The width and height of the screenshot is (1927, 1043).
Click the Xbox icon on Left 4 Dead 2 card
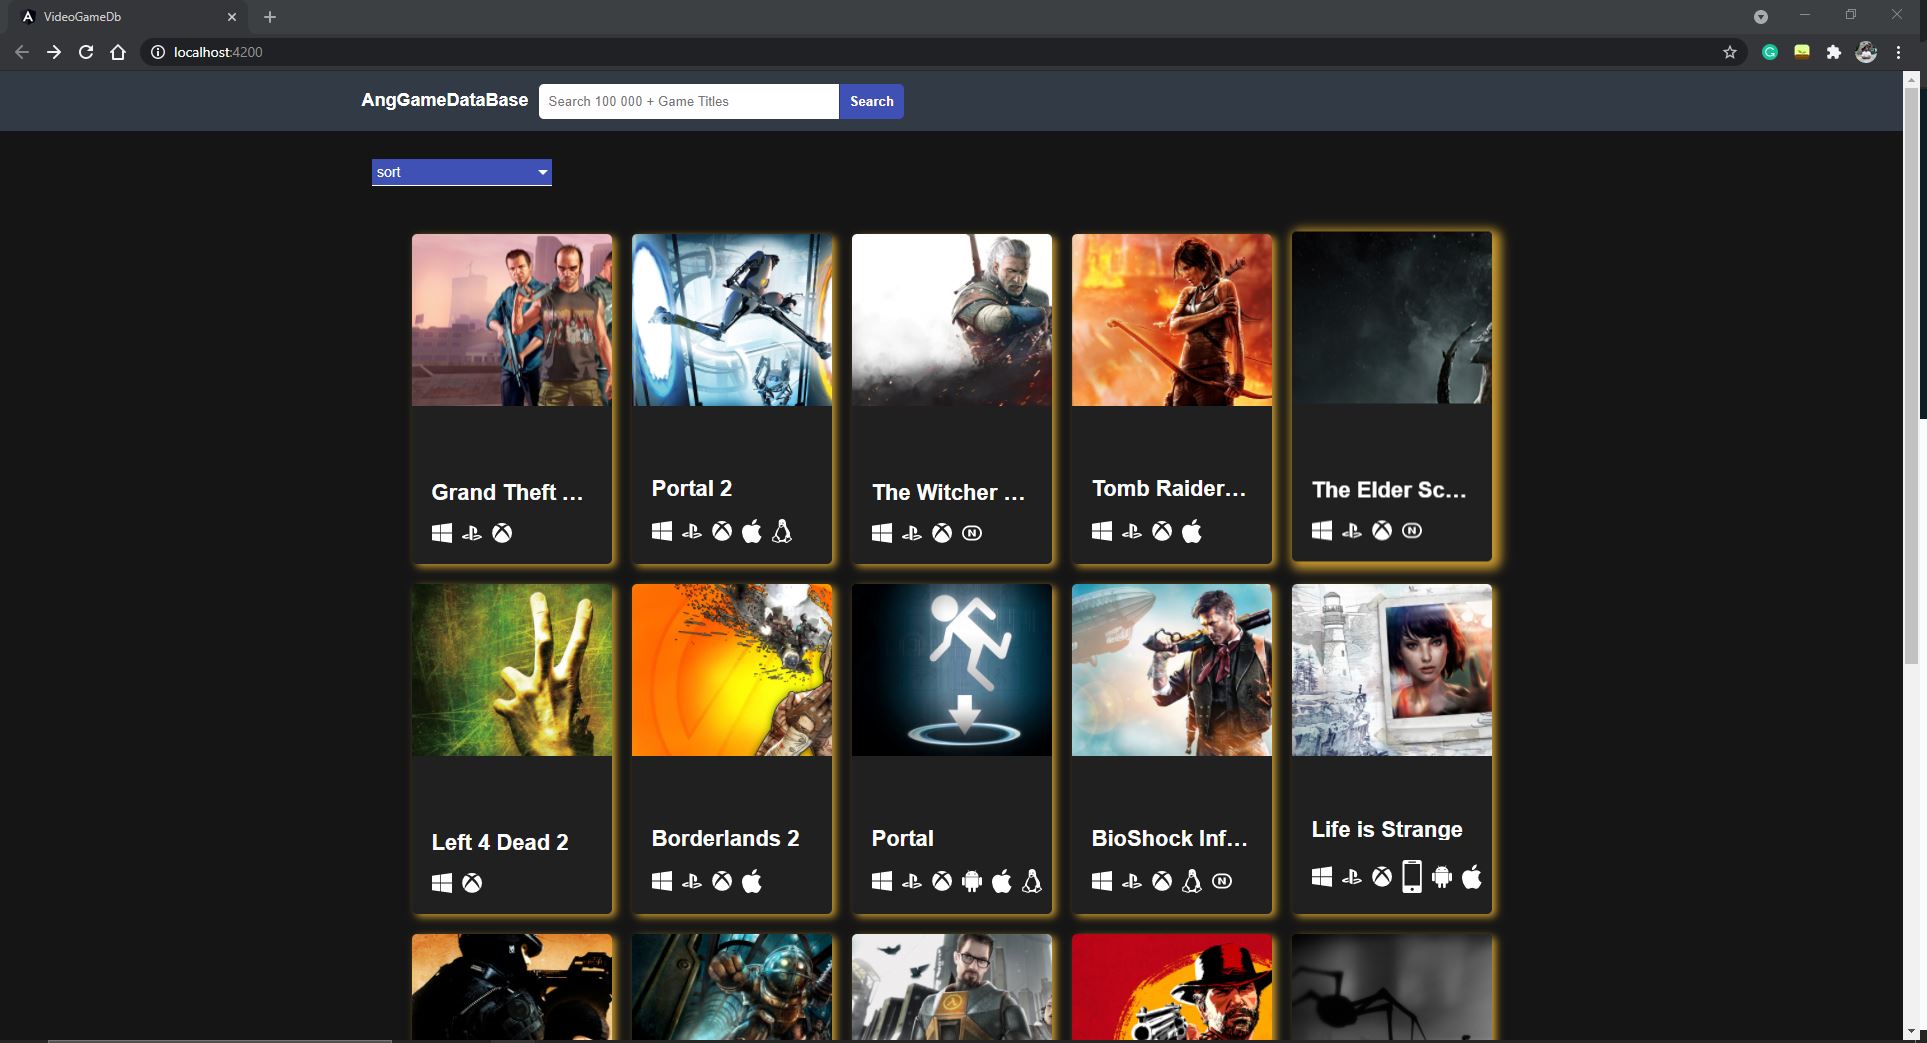point(472,883)
